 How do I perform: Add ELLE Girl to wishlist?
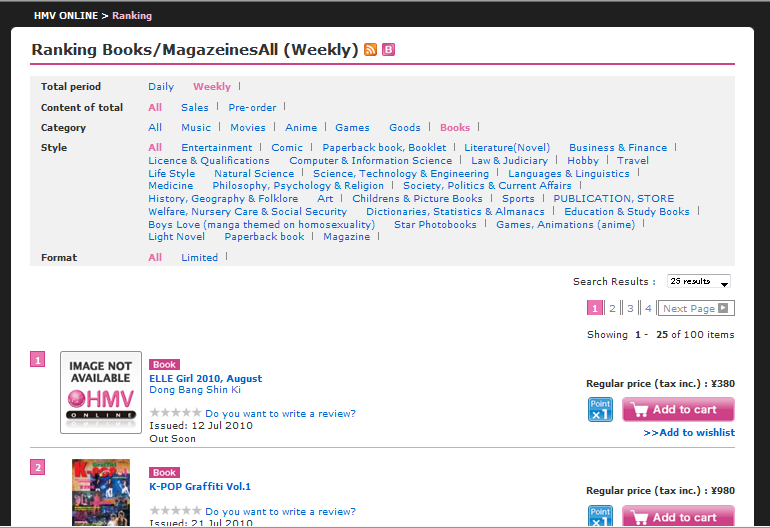(x=689, y=433)
